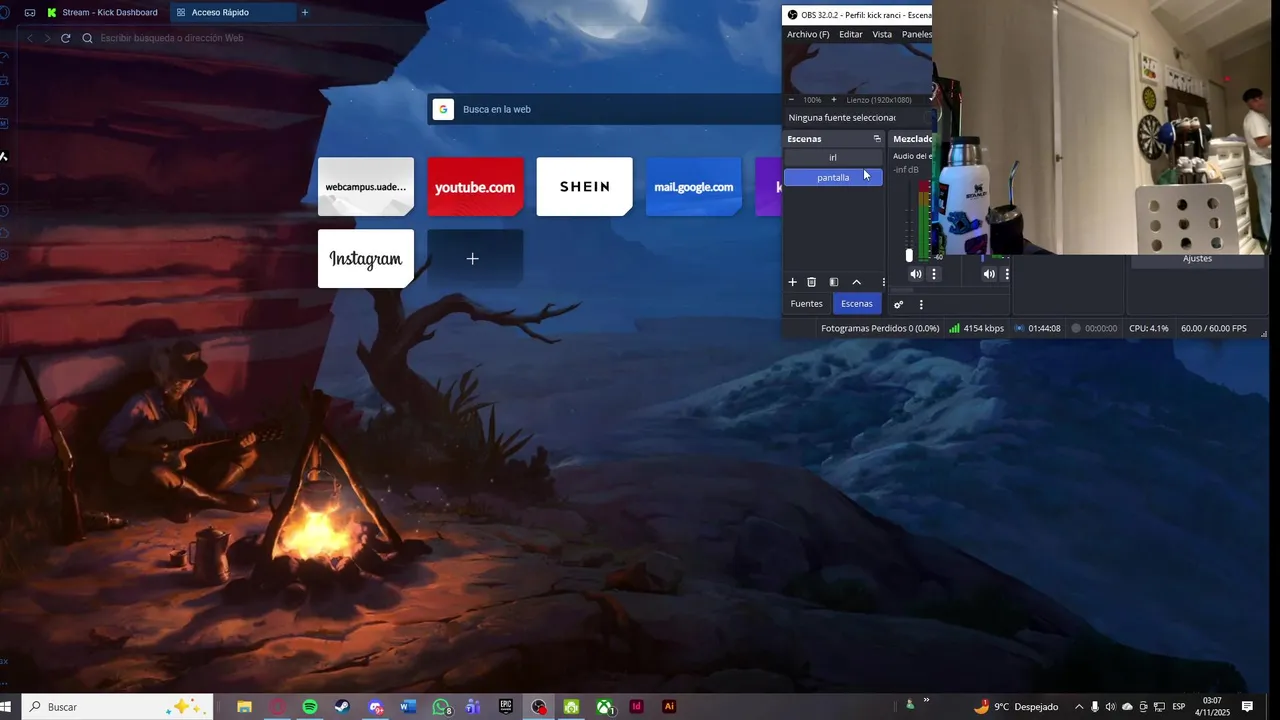Switch to Acceso Rápido browser tab

(232, 12)
